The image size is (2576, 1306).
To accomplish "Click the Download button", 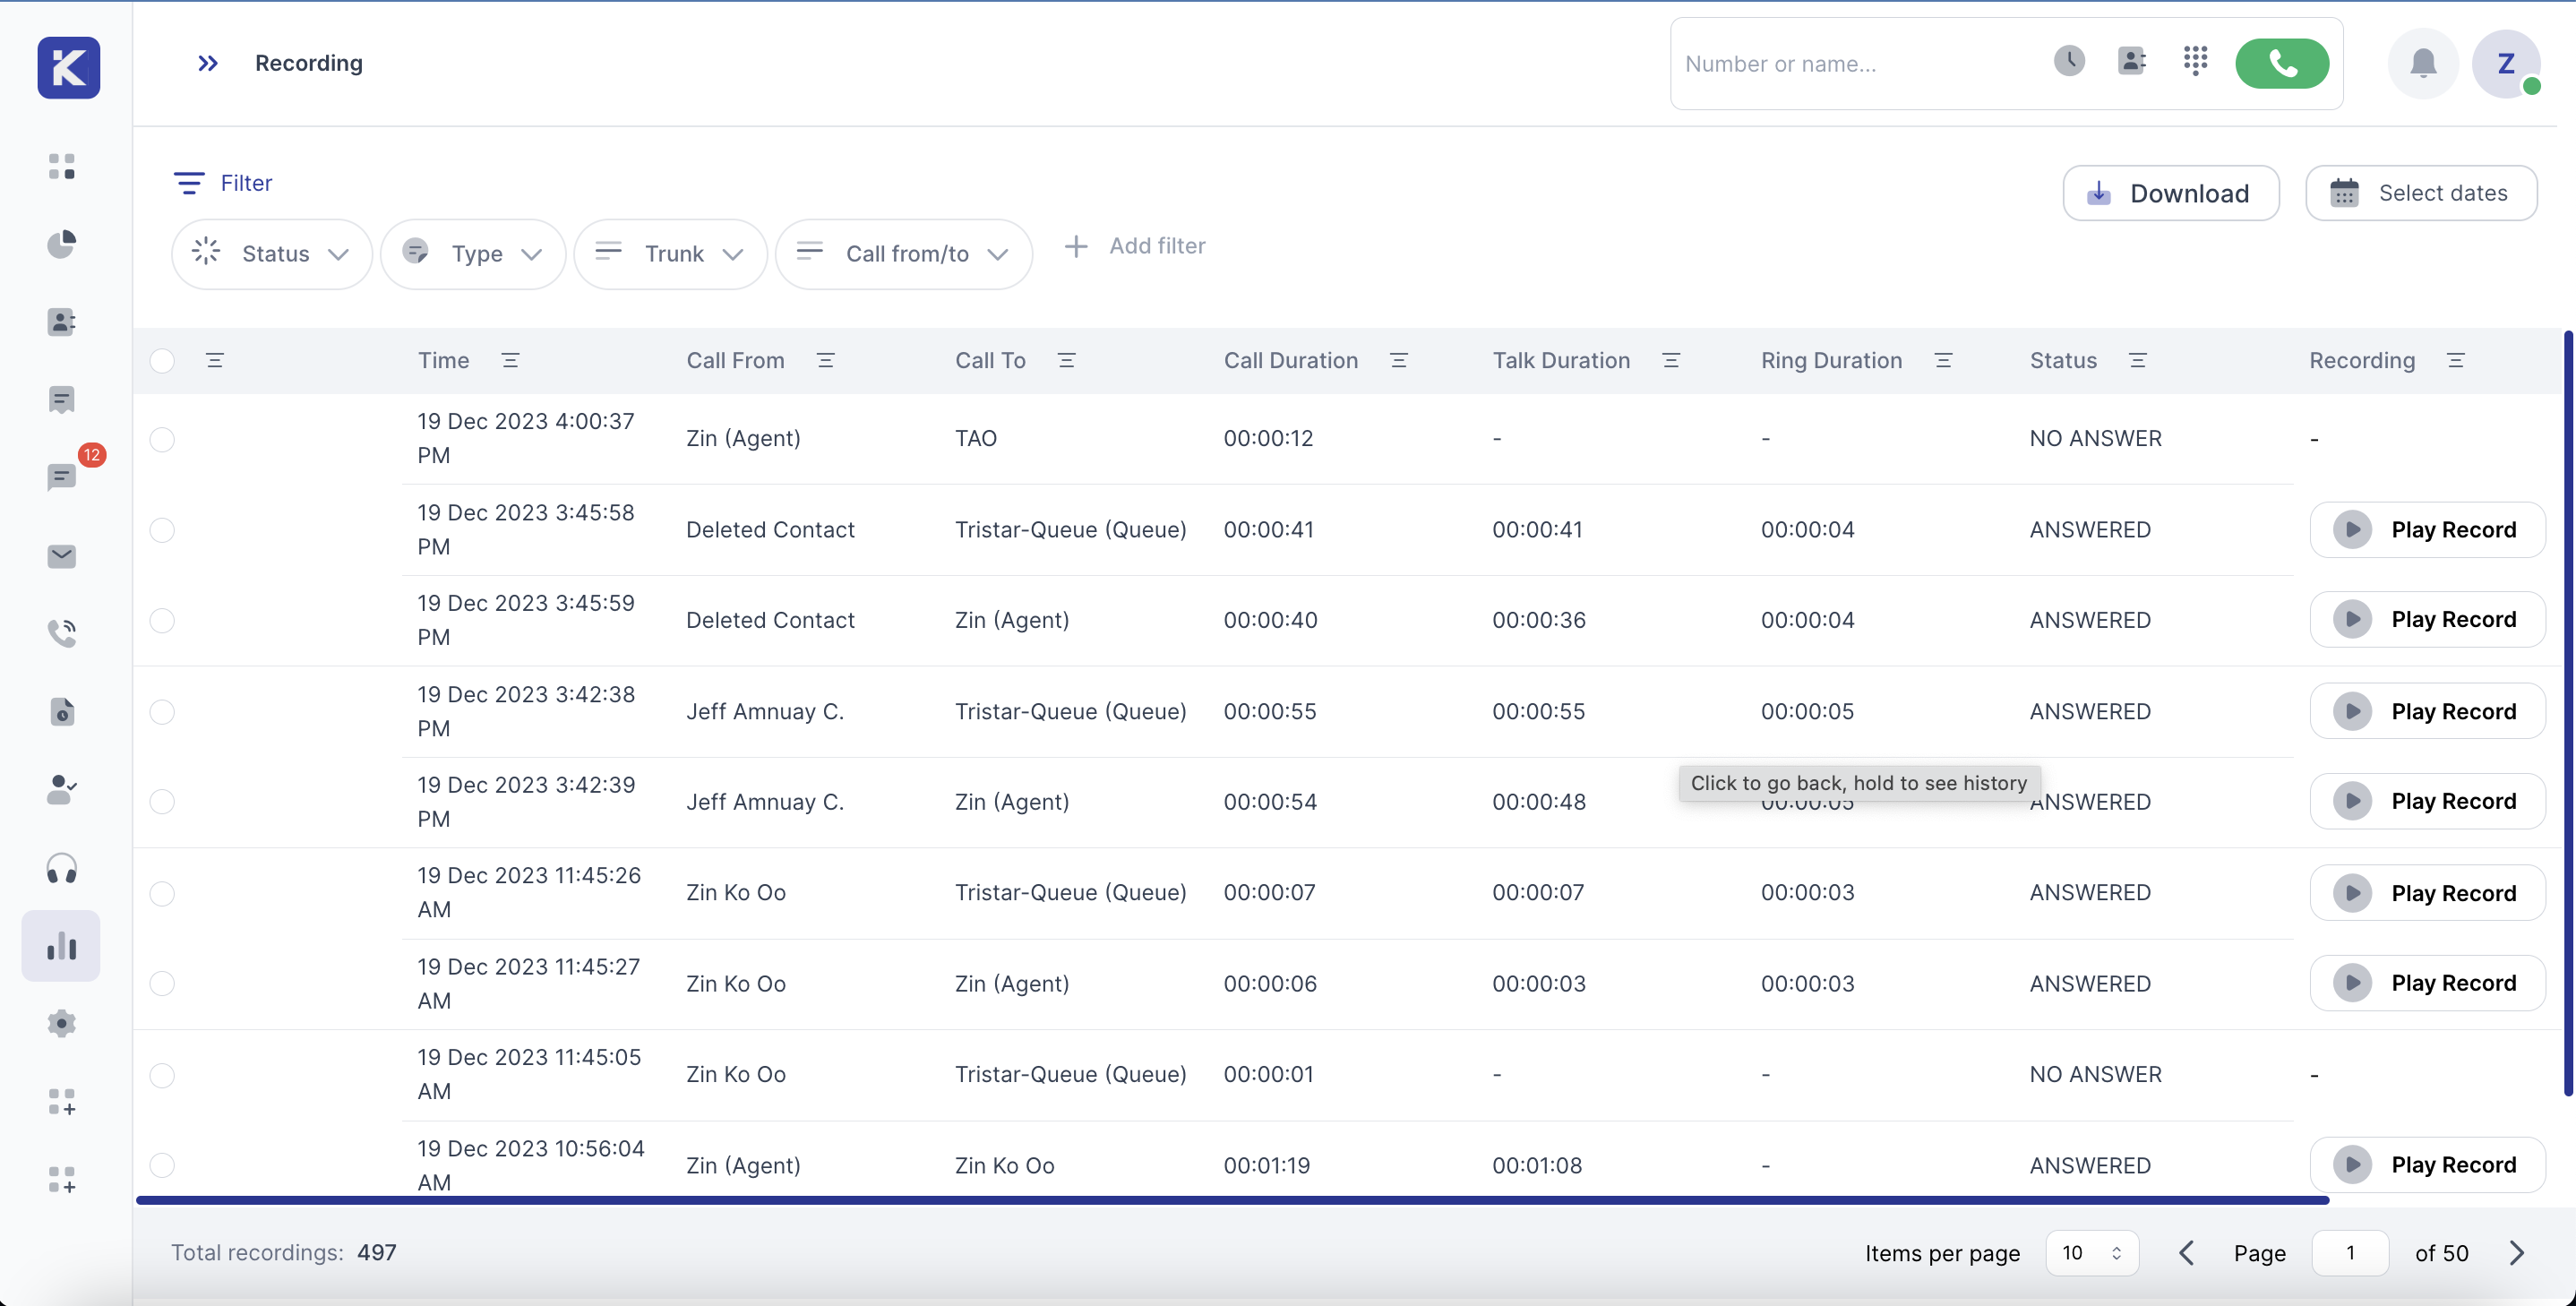I will click(x=2170, y=193).
